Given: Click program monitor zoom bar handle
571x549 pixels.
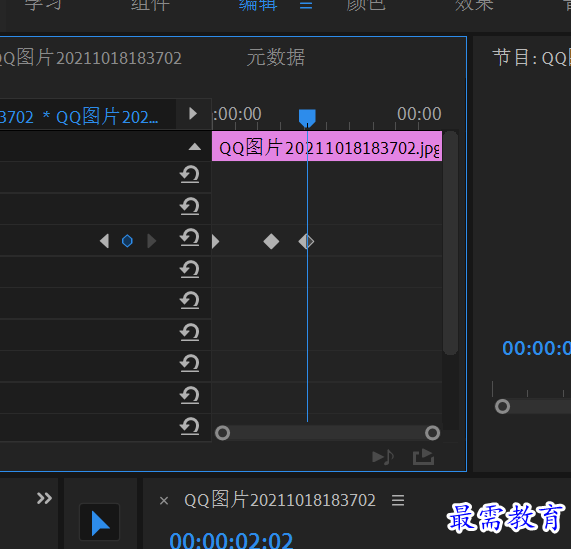Looking at the screenshot, I should click(x=502, y=407).
